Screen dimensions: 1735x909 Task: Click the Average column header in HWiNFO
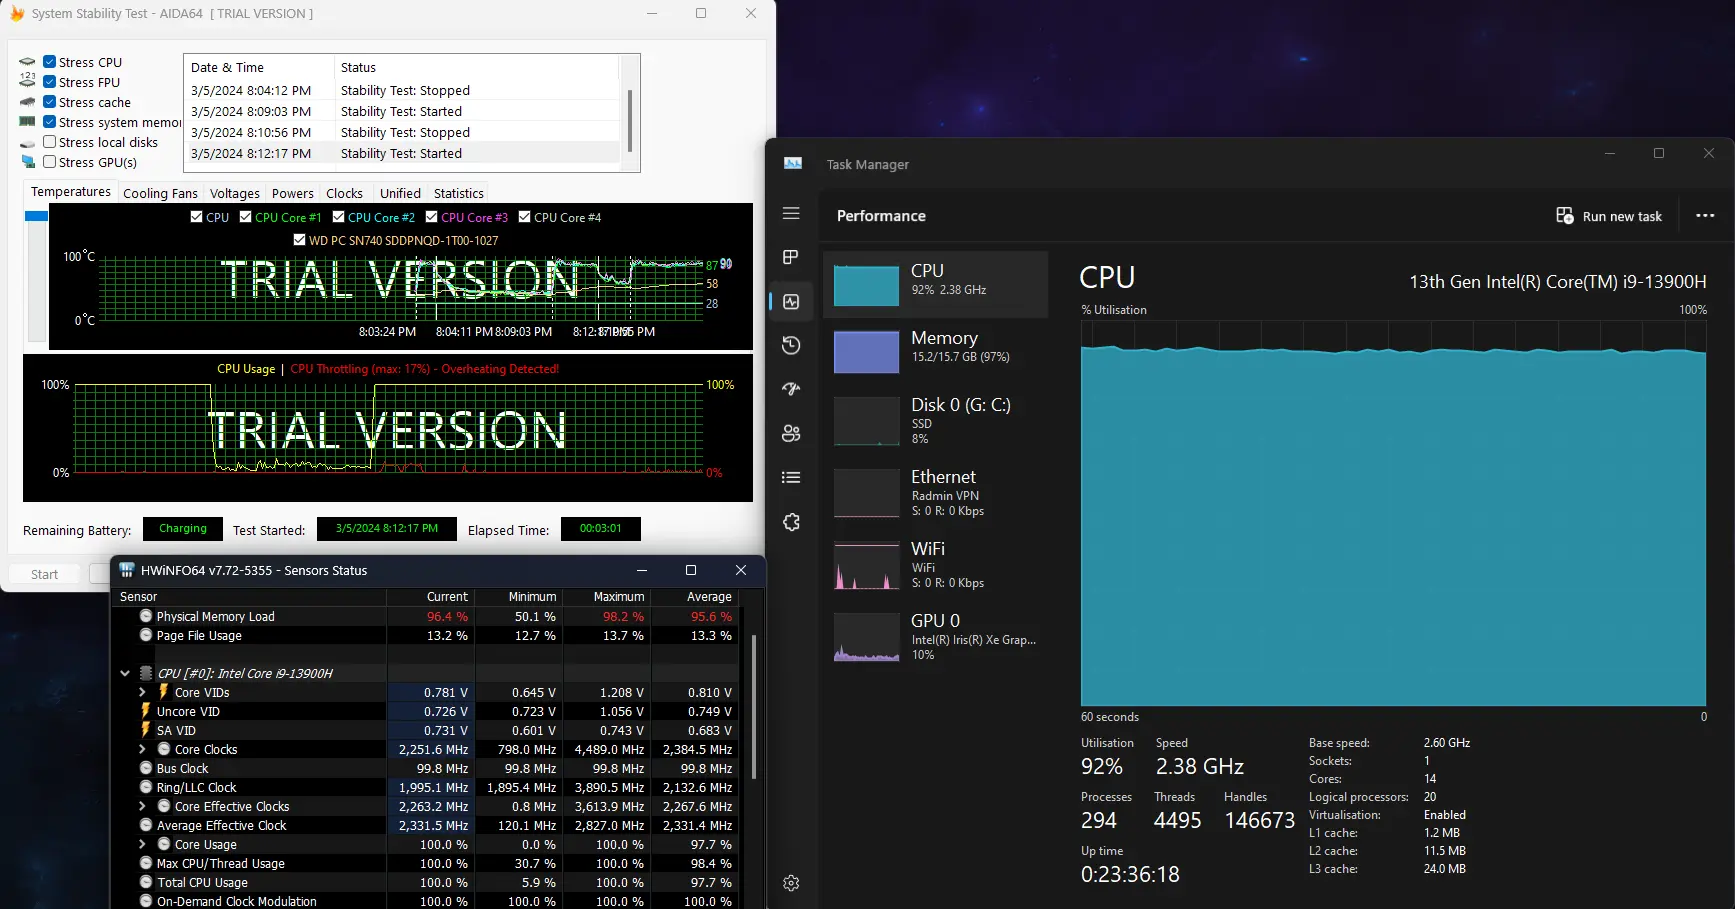coord(695,596)
